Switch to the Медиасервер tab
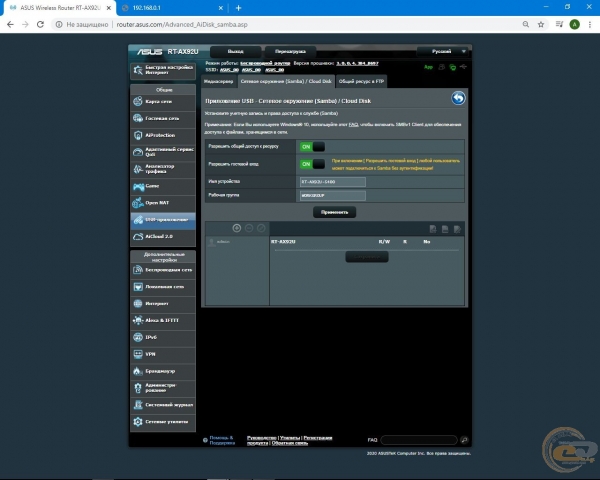Screen dimensions: 600x480 point(218,82)
